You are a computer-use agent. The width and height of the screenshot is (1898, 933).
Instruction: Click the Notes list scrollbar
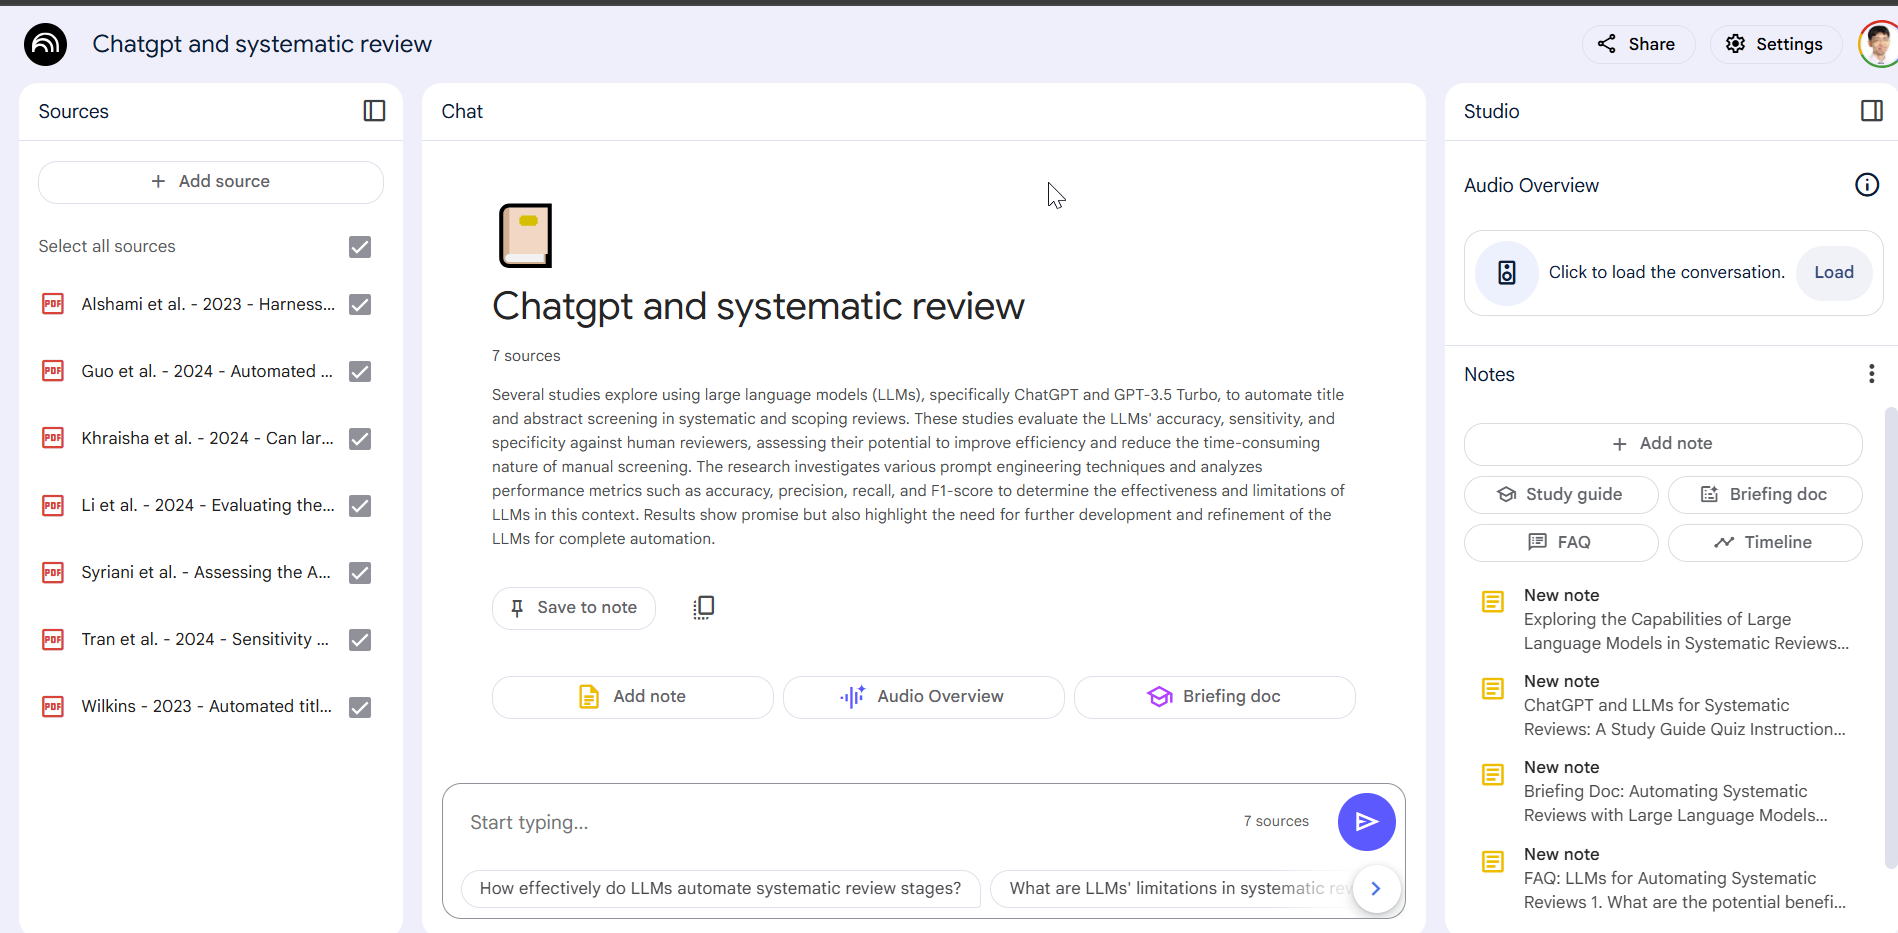[1890, 638]
